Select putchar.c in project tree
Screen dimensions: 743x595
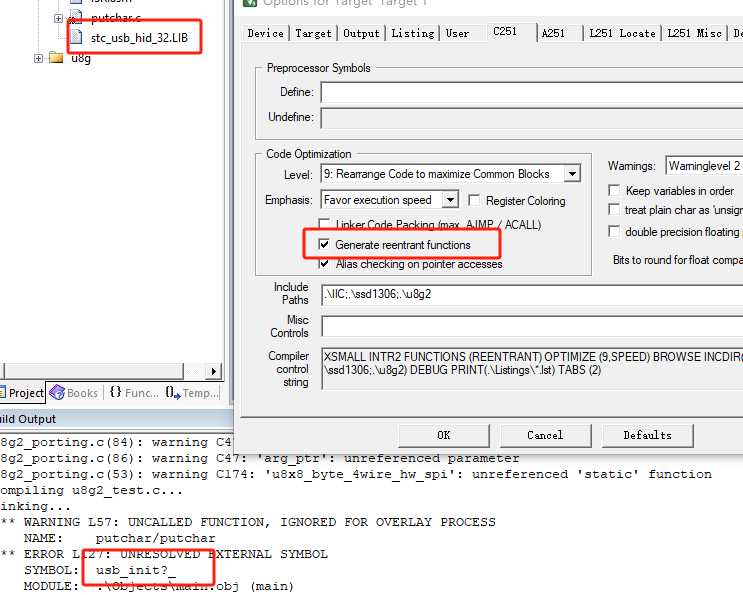[116, 18]
